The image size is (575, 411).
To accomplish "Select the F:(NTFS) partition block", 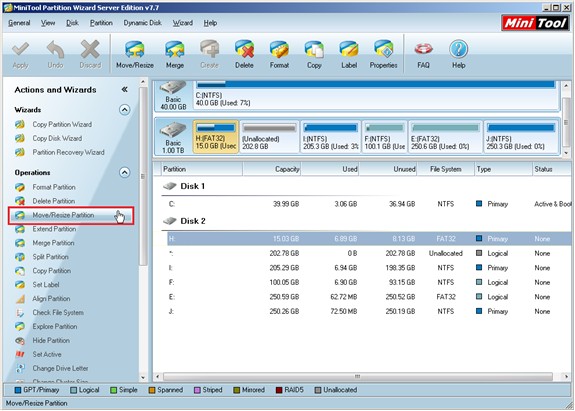I will 384,137.
